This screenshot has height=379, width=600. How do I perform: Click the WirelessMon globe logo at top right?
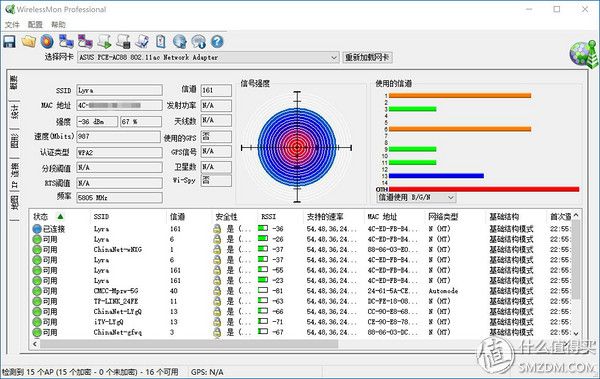pos(583,54)
